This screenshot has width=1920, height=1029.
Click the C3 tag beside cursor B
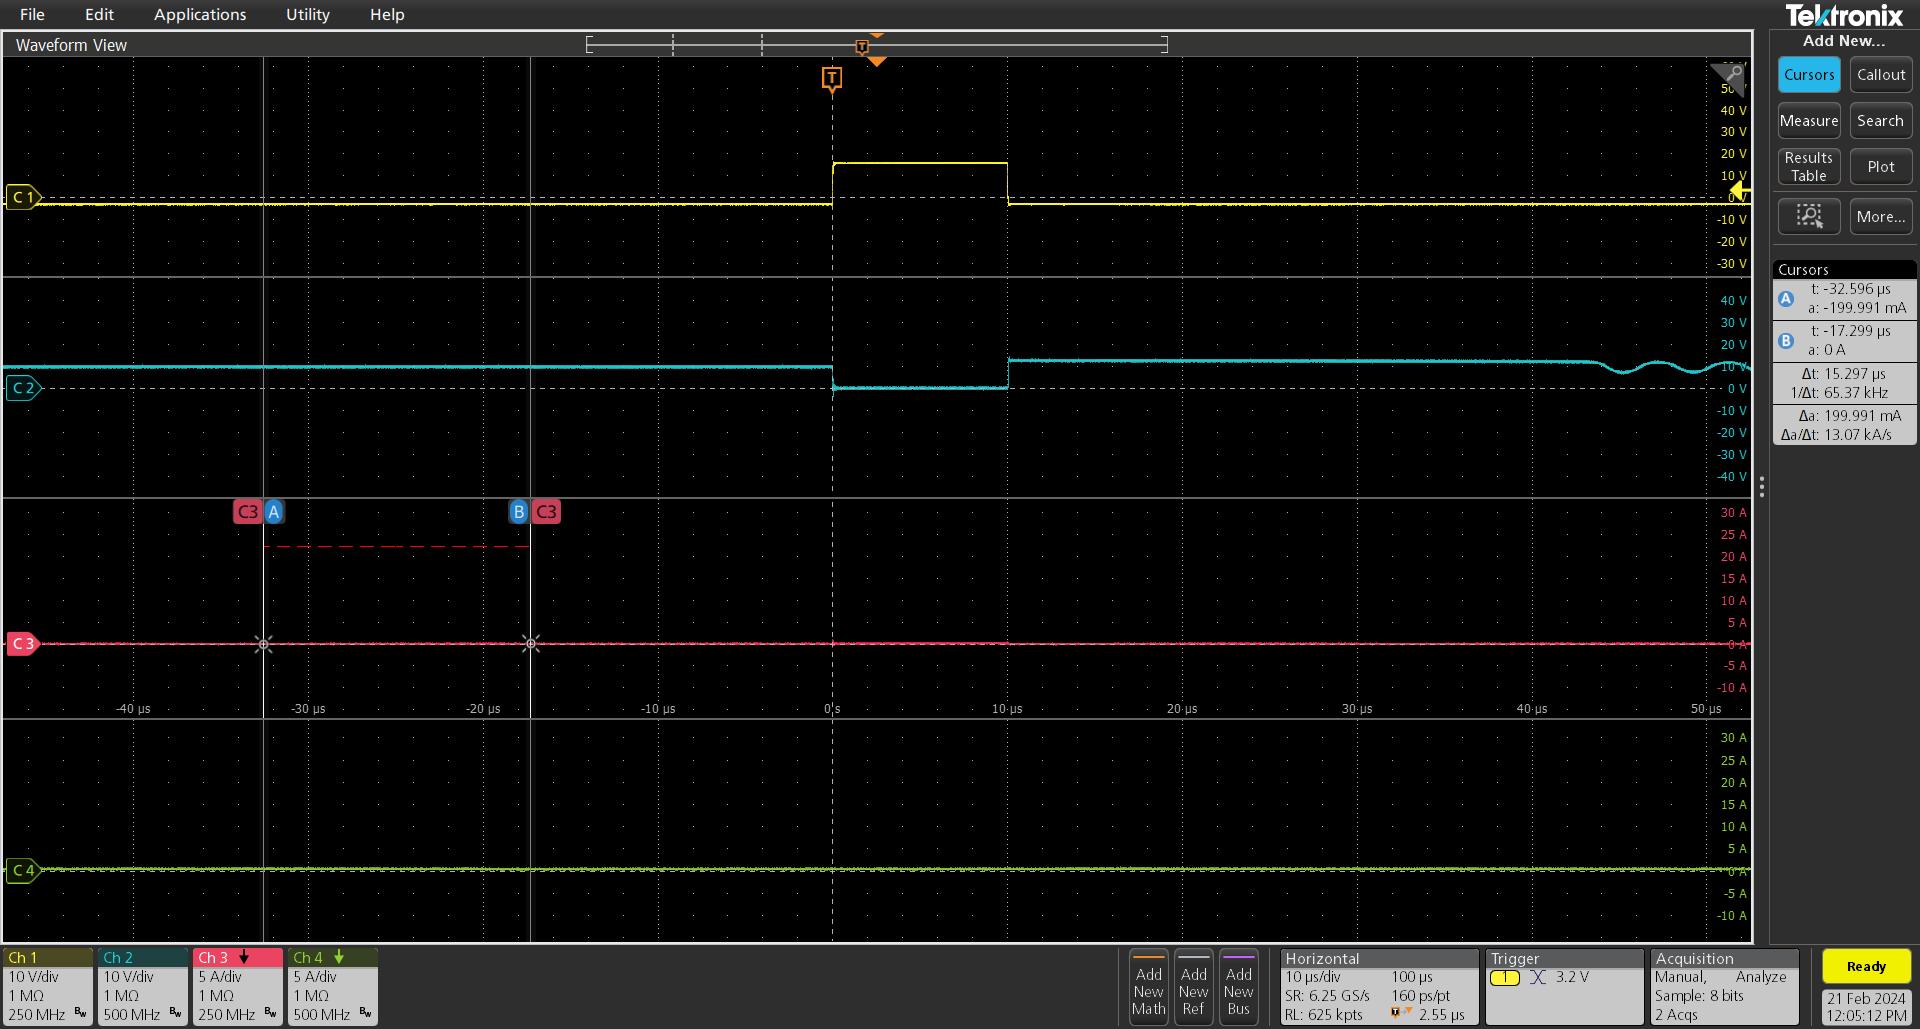point(546,512)
